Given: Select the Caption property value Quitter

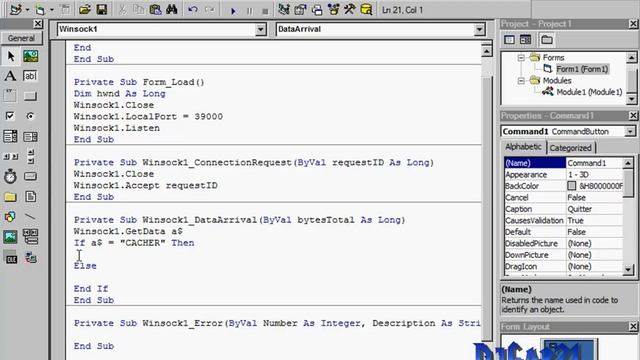Looking at the screenshot, I should (594, 209).
